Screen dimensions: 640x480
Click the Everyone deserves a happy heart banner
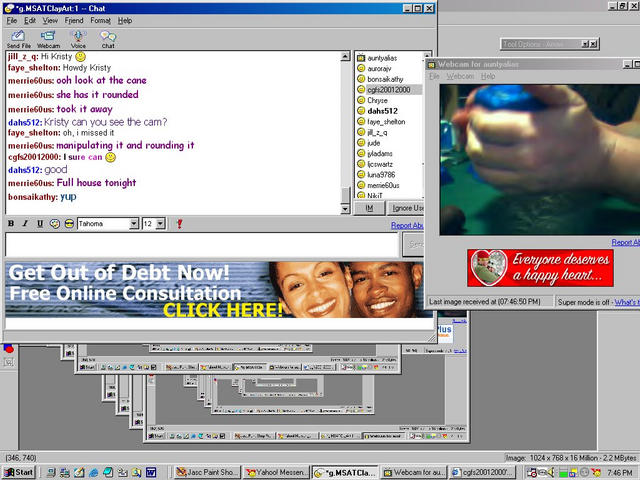click(540, 268)
